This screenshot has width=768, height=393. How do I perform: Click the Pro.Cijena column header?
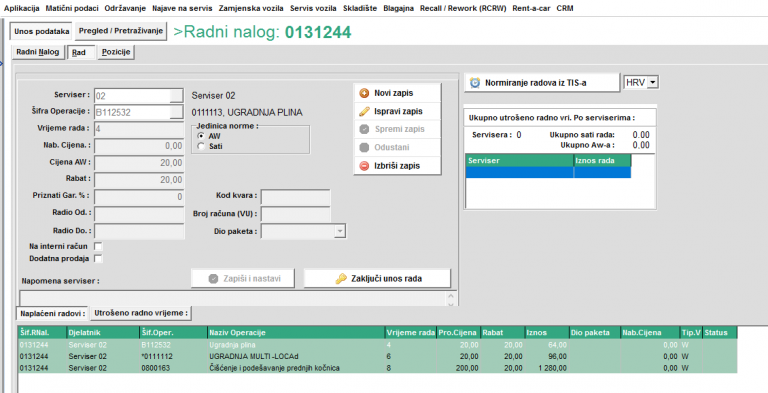tap(458, 333)
